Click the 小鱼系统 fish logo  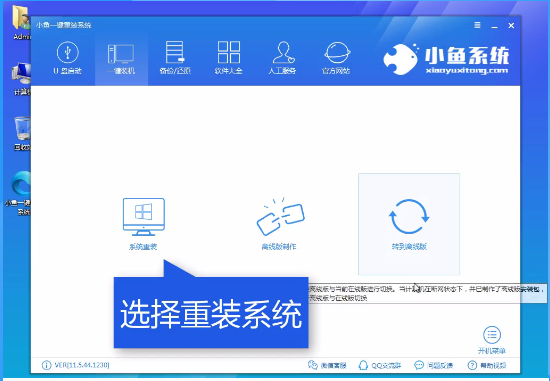click(401, 59)
